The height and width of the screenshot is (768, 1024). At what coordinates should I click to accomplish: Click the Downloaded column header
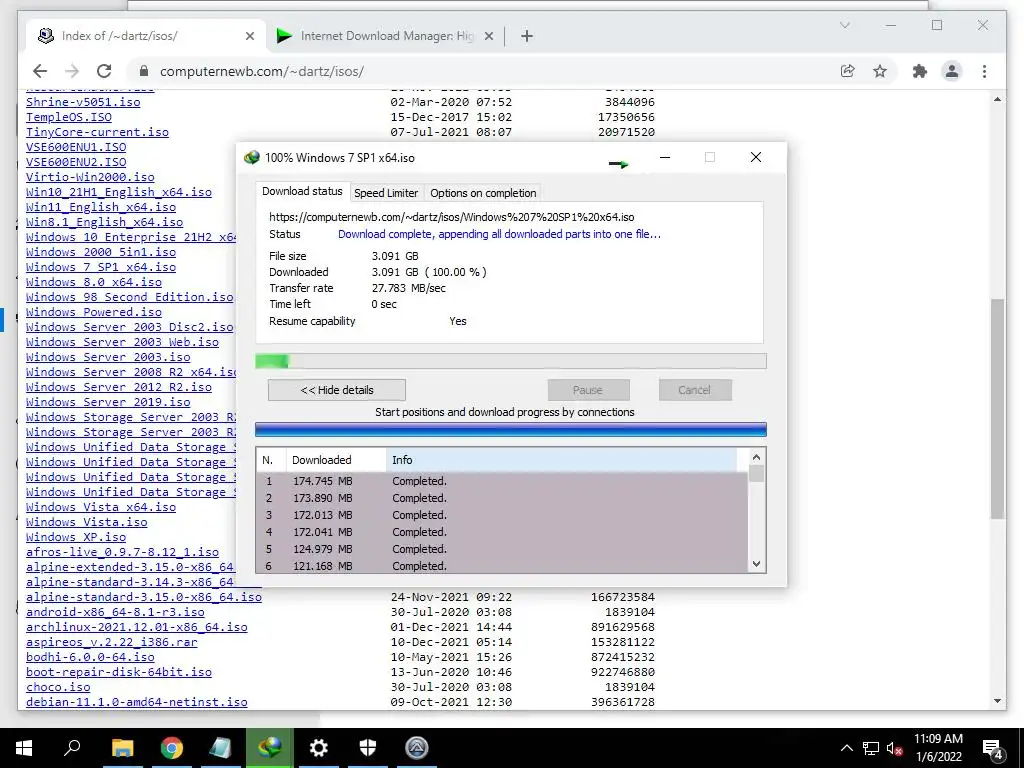tap(336, 460)
